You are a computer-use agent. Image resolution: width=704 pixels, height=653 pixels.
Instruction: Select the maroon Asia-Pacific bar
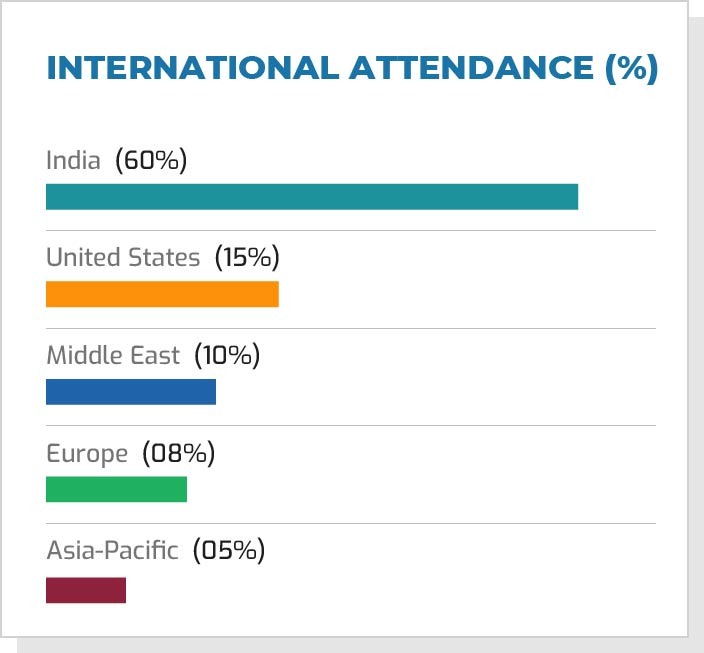86,590
